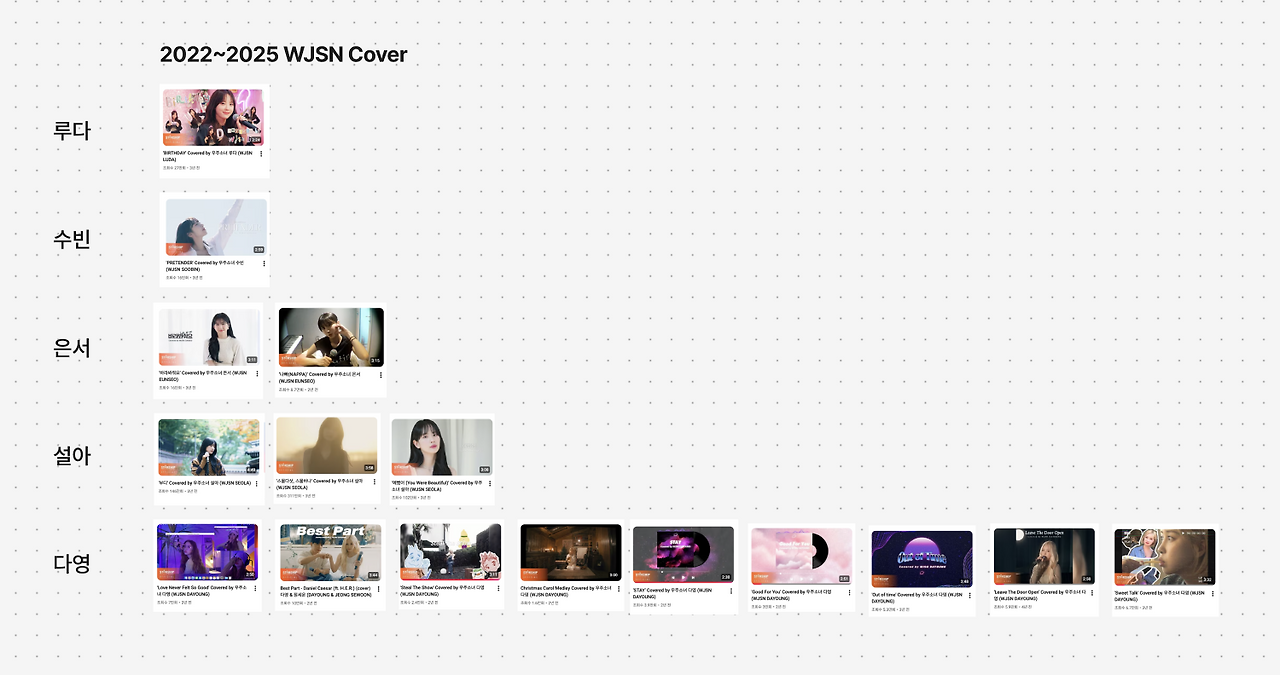Open the 'Sweet Talk' video thumbnail

(x=1165, y=558)
